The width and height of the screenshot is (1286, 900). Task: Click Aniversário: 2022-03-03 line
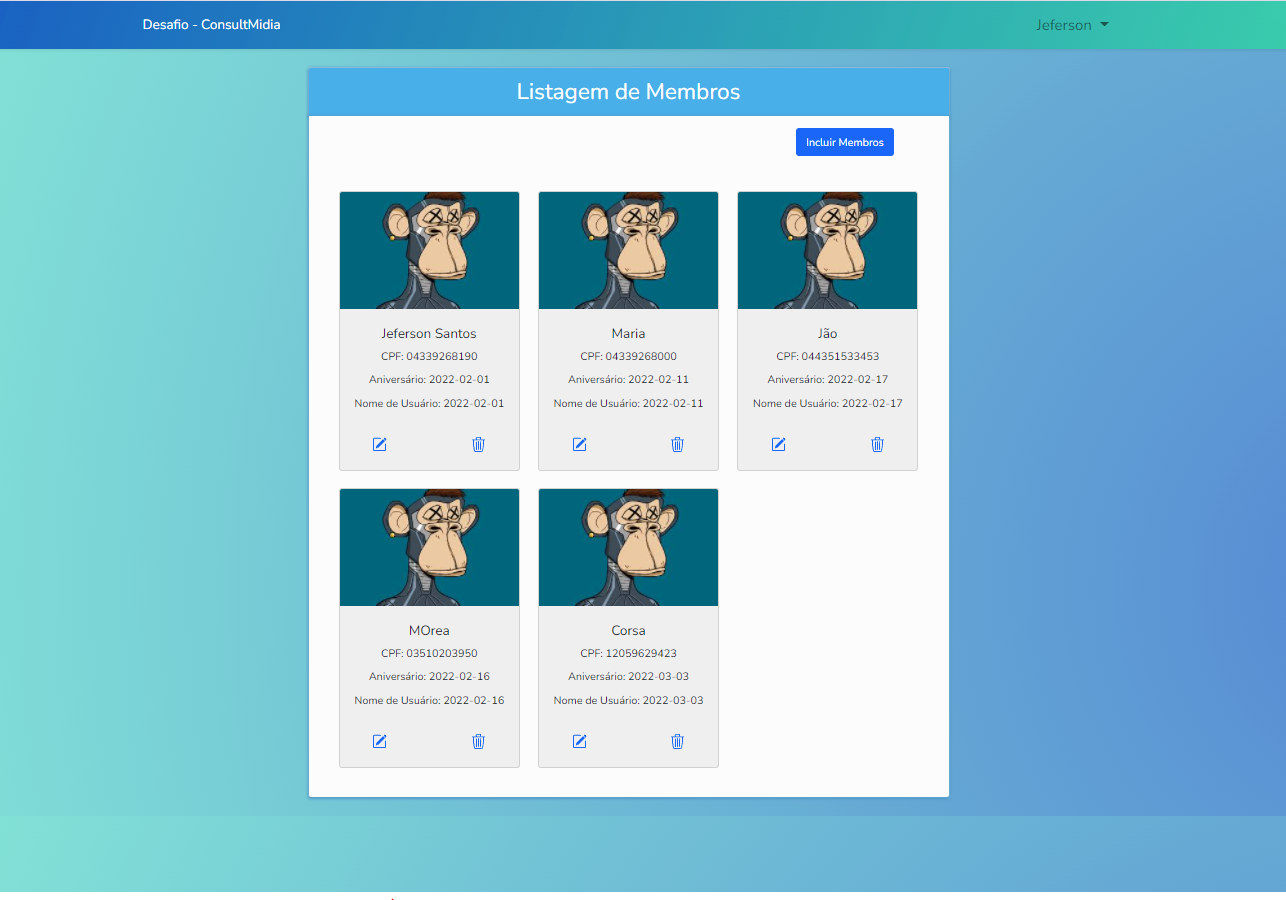coord(628,677)
